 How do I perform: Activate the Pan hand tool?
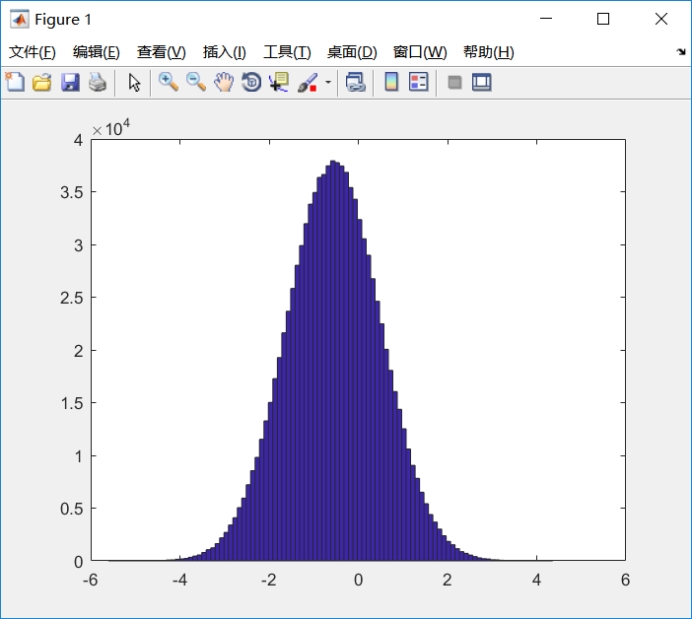(x=223, y=82)
